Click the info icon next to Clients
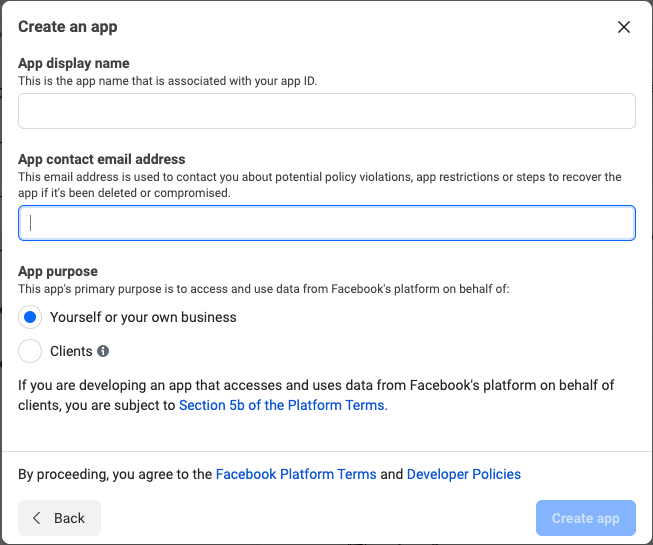 pos(103,351)
